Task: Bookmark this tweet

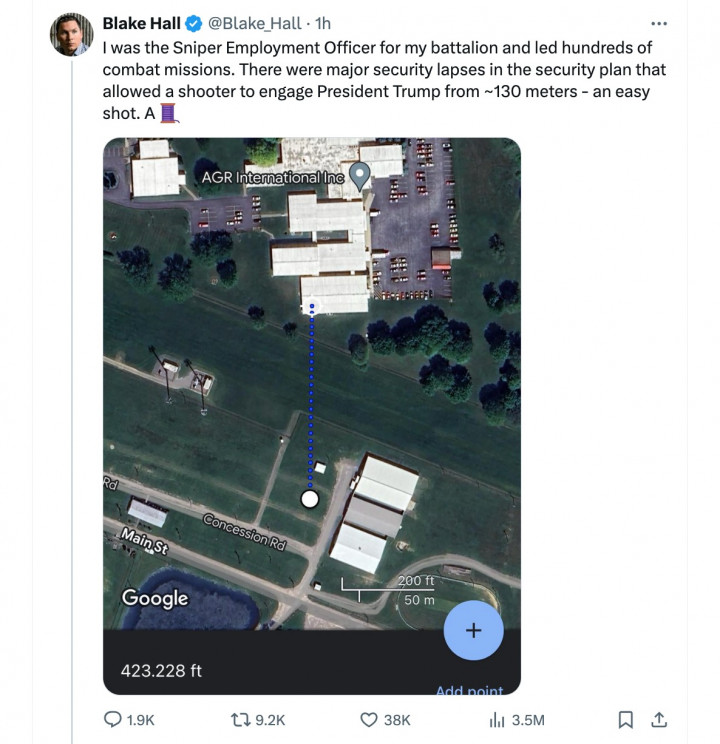Action: (x=626, y=719)
